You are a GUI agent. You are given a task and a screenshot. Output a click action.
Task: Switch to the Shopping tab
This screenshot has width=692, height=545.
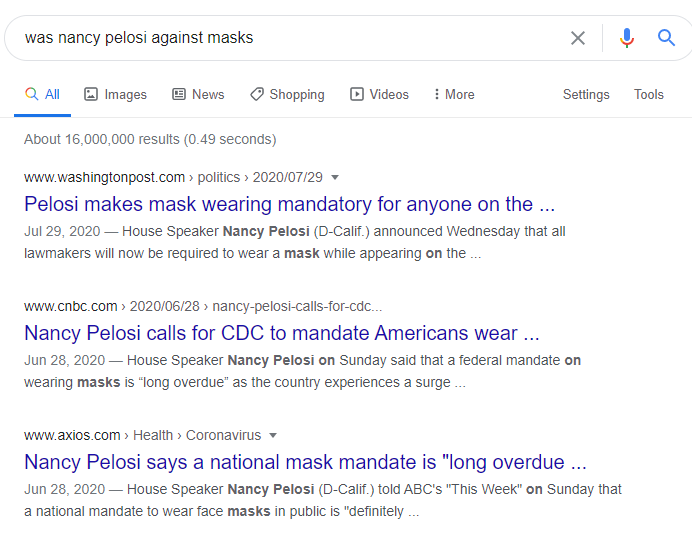tap(287, 94)
